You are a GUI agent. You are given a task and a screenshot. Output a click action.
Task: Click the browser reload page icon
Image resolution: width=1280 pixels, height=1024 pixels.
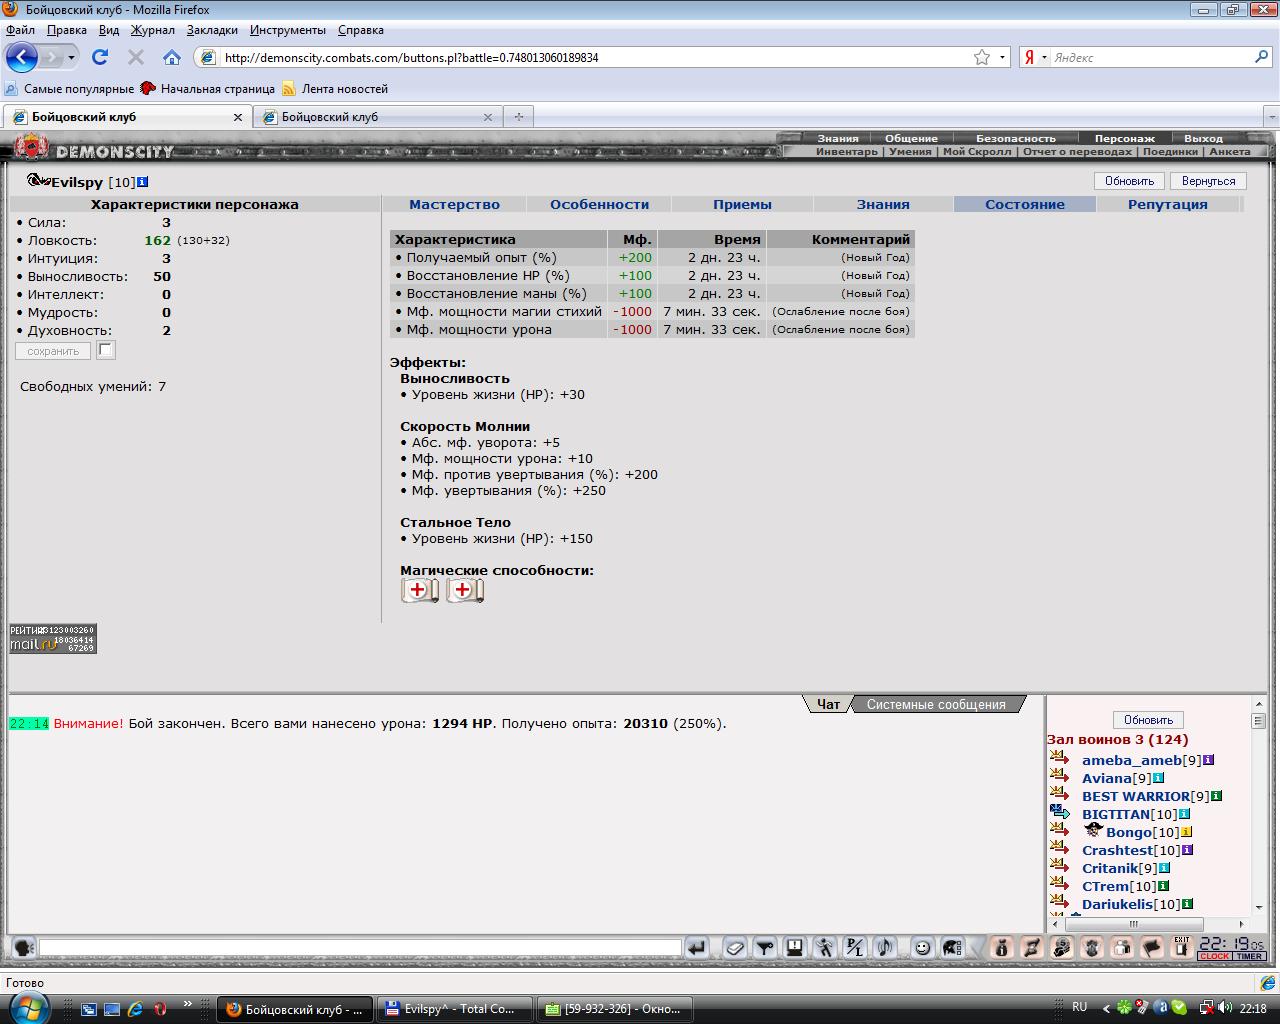tap(100, 57)
